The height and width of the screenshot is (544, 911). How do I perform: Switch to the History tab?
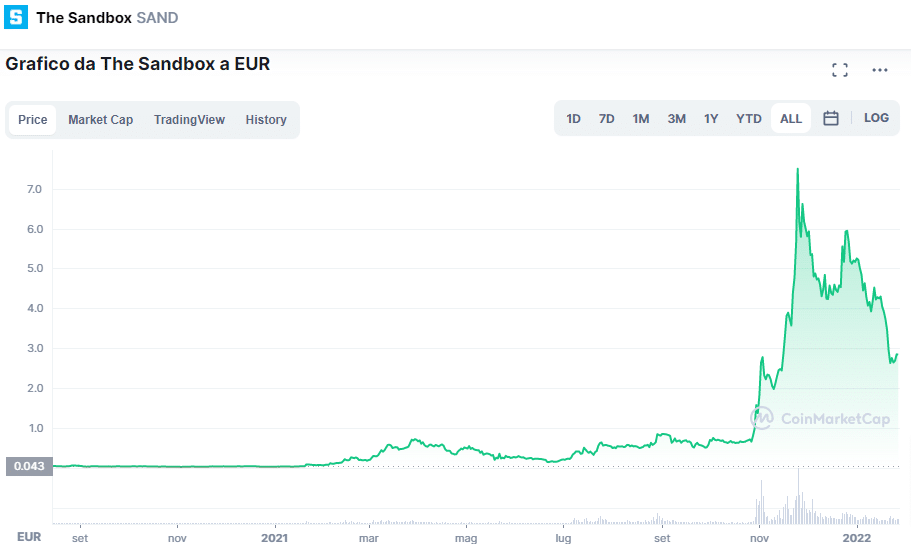[x=266, y=120]
